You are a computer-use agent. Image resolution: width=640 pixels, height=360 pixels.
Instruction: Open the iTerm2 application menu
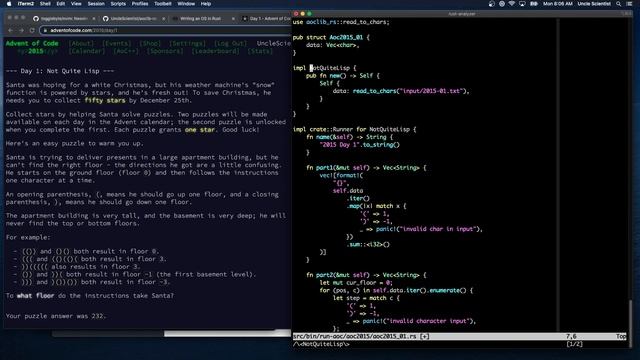click(25, 4)
